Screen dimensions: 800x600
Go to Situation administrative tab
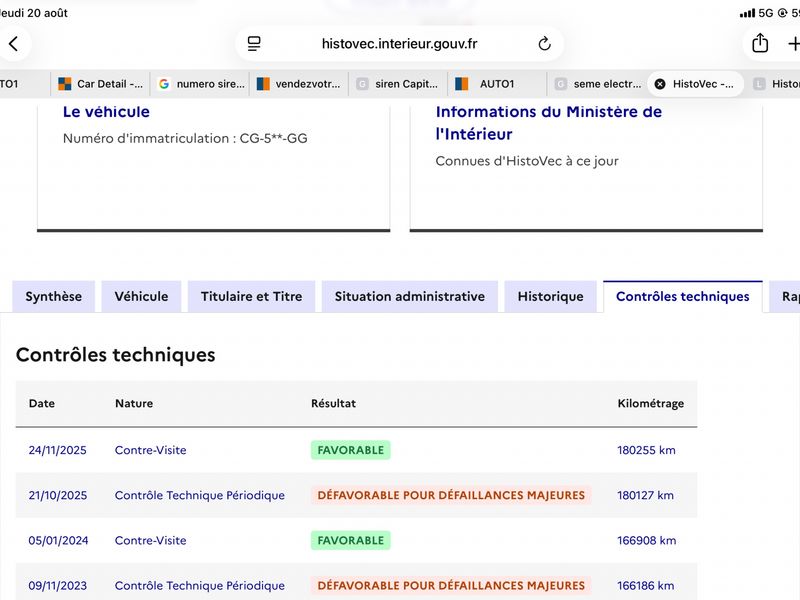[x=410, y=296]
